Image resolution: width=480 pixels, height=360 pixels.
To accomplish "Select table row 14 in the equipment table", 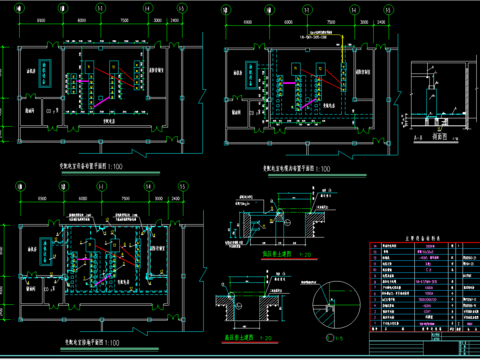I will click(425, 246).
